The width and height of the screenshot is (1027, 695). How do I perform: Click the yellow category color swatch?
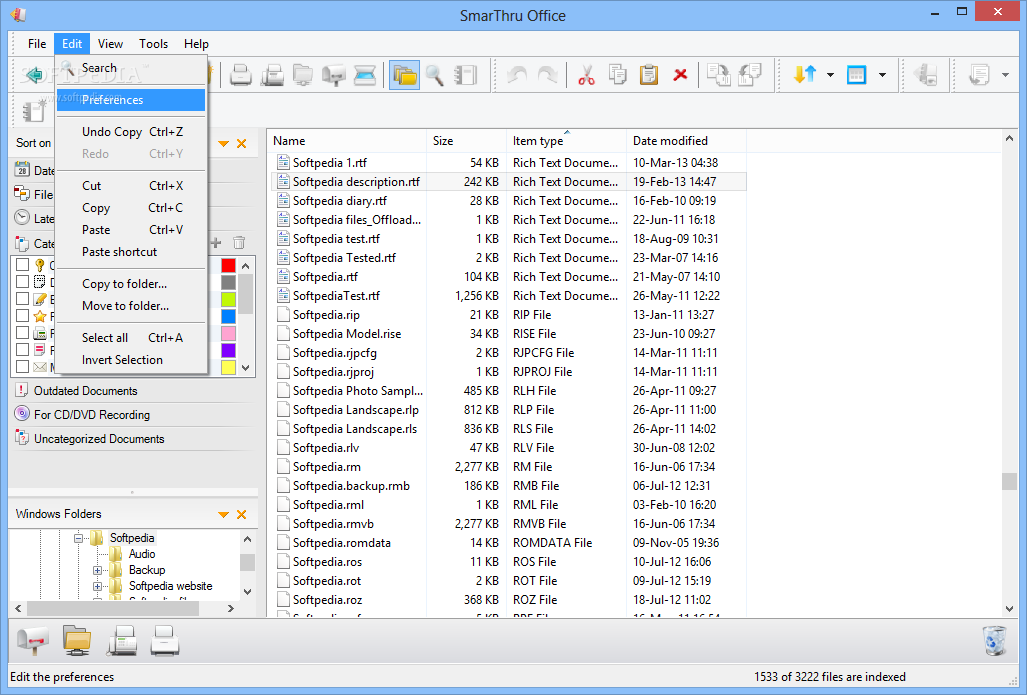click(228, 367)
